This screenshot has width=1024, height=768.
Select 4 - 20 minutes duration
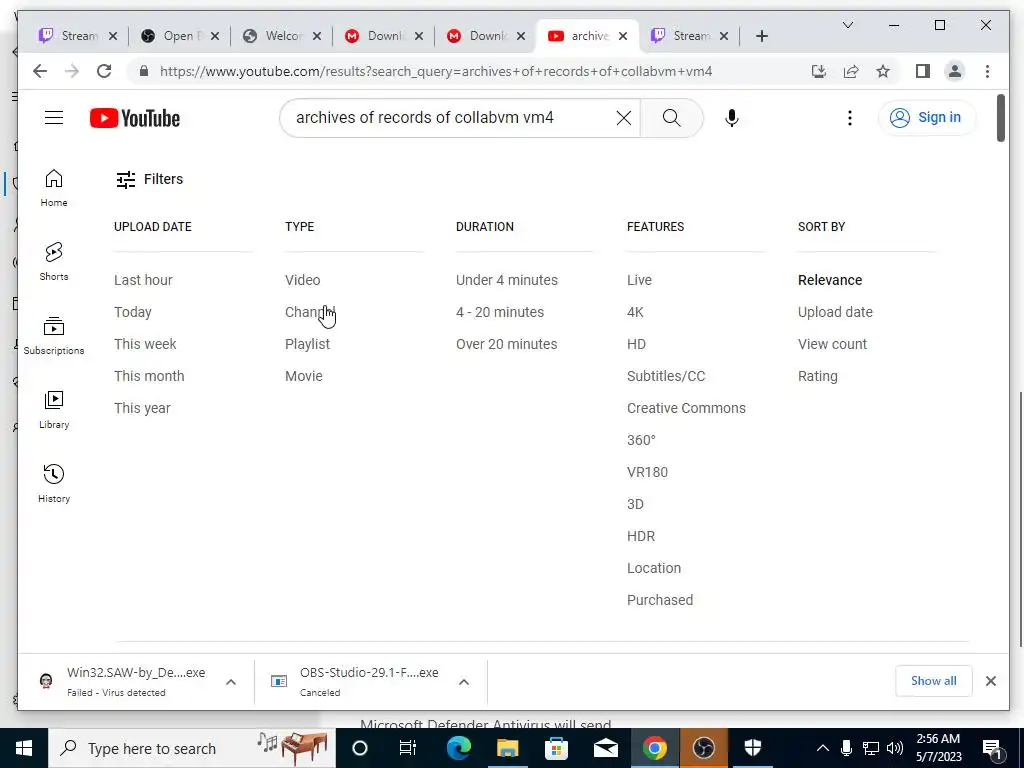[500, 312]
